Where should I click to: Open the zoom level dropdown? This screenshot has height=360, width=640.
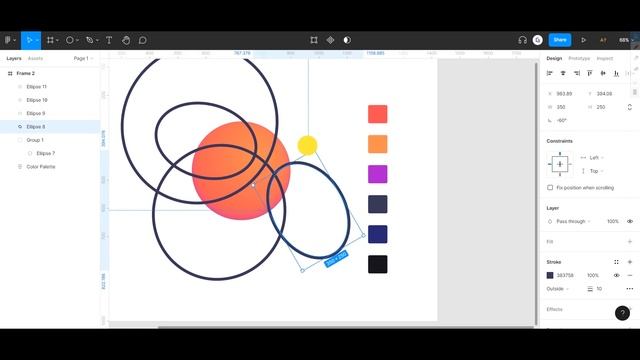(626, 40)
